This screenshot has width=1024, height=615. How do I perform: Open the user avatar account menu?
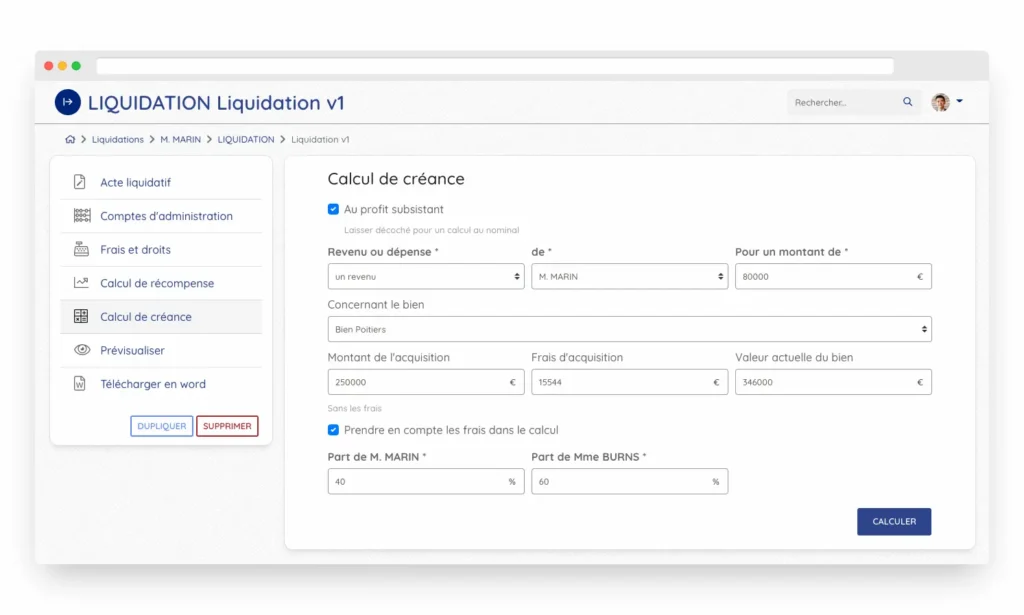[x=946, y=102]
